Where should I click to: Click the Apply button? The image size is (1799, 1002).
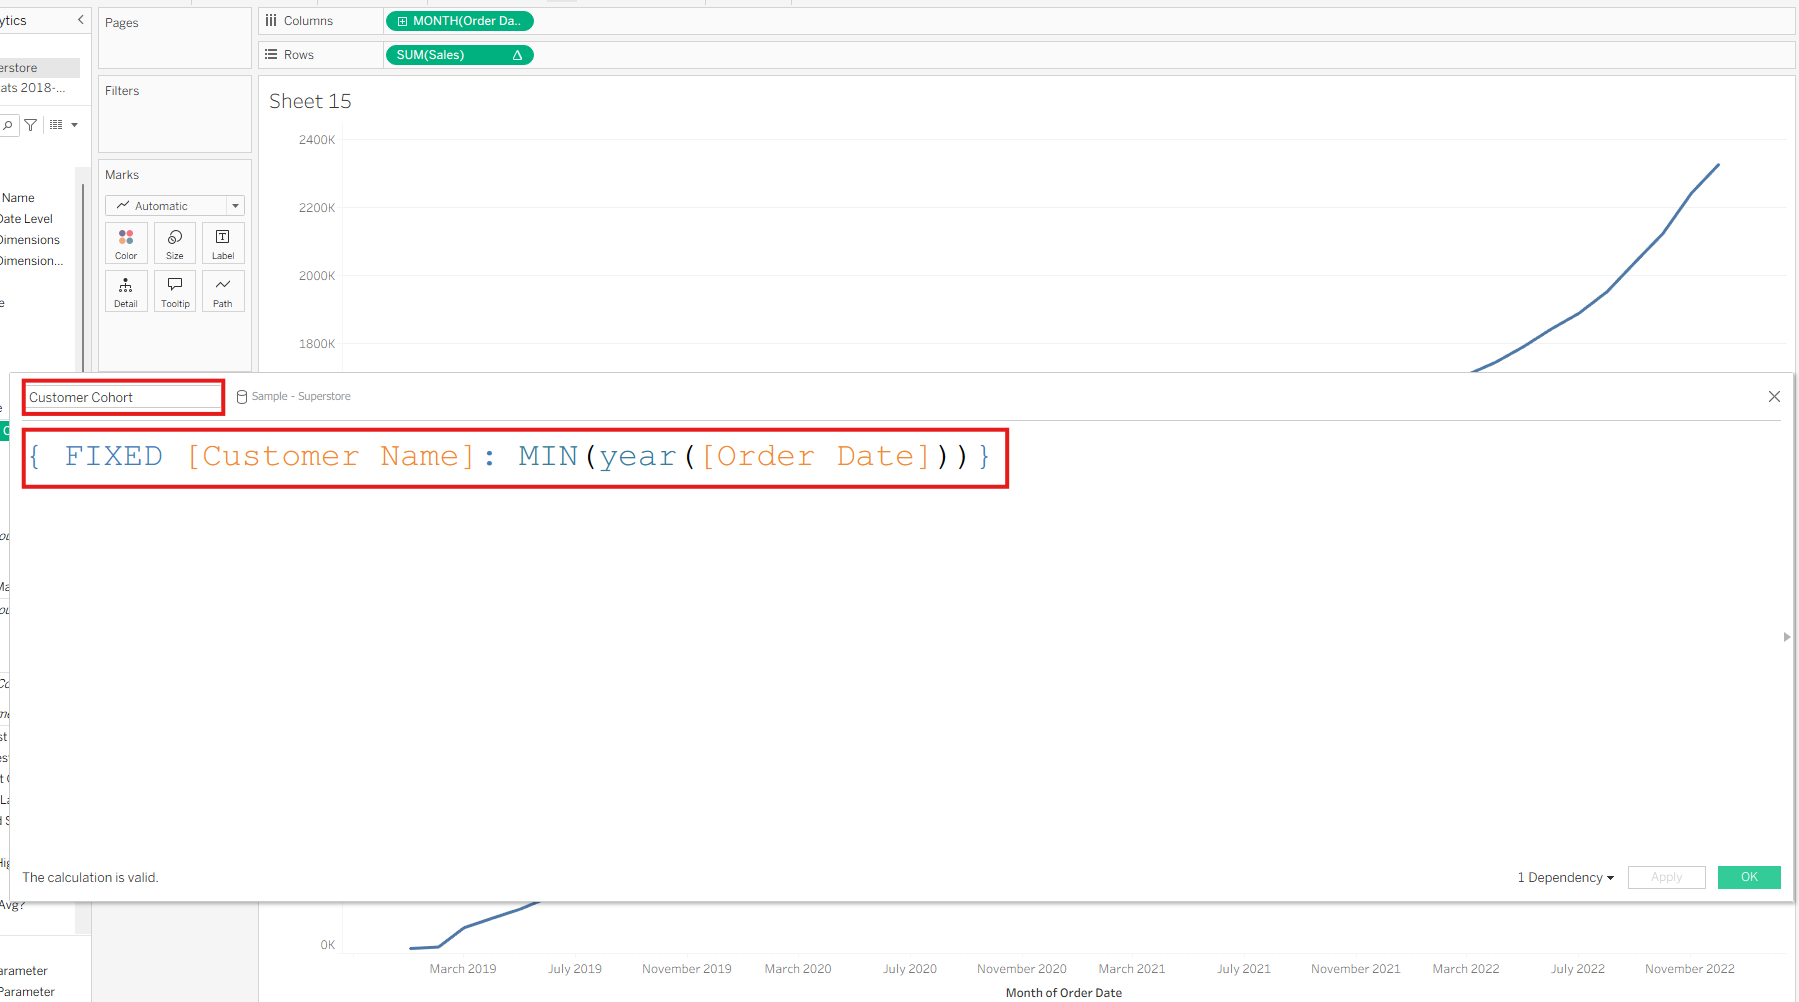(x=1666, y=877)
